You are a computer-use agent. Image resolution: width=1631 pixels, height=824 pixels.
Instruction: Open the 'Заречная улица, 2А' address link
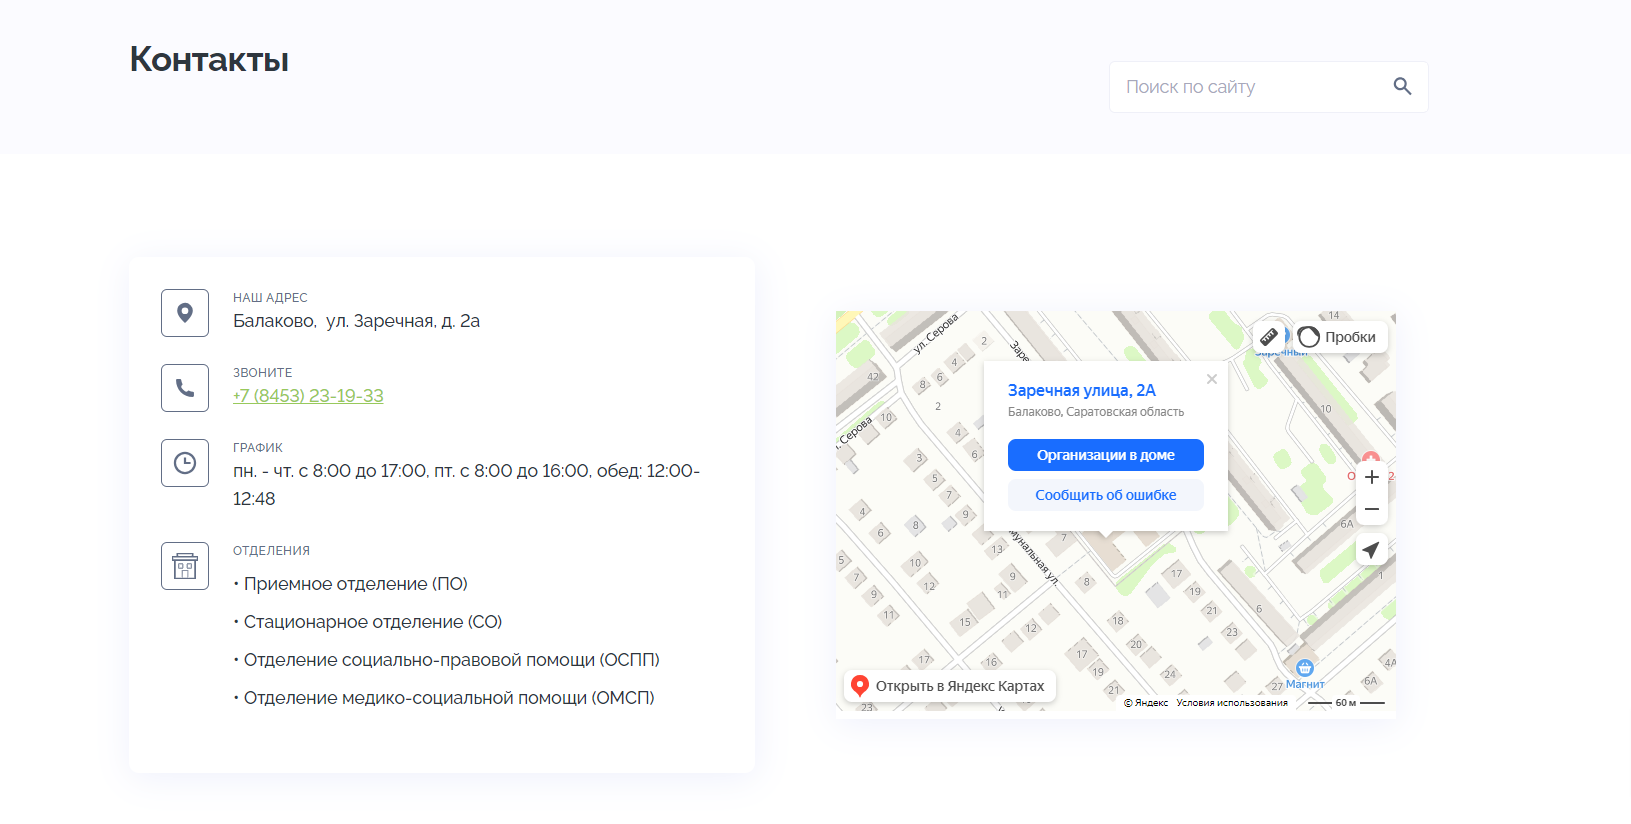click(1081, 391)
